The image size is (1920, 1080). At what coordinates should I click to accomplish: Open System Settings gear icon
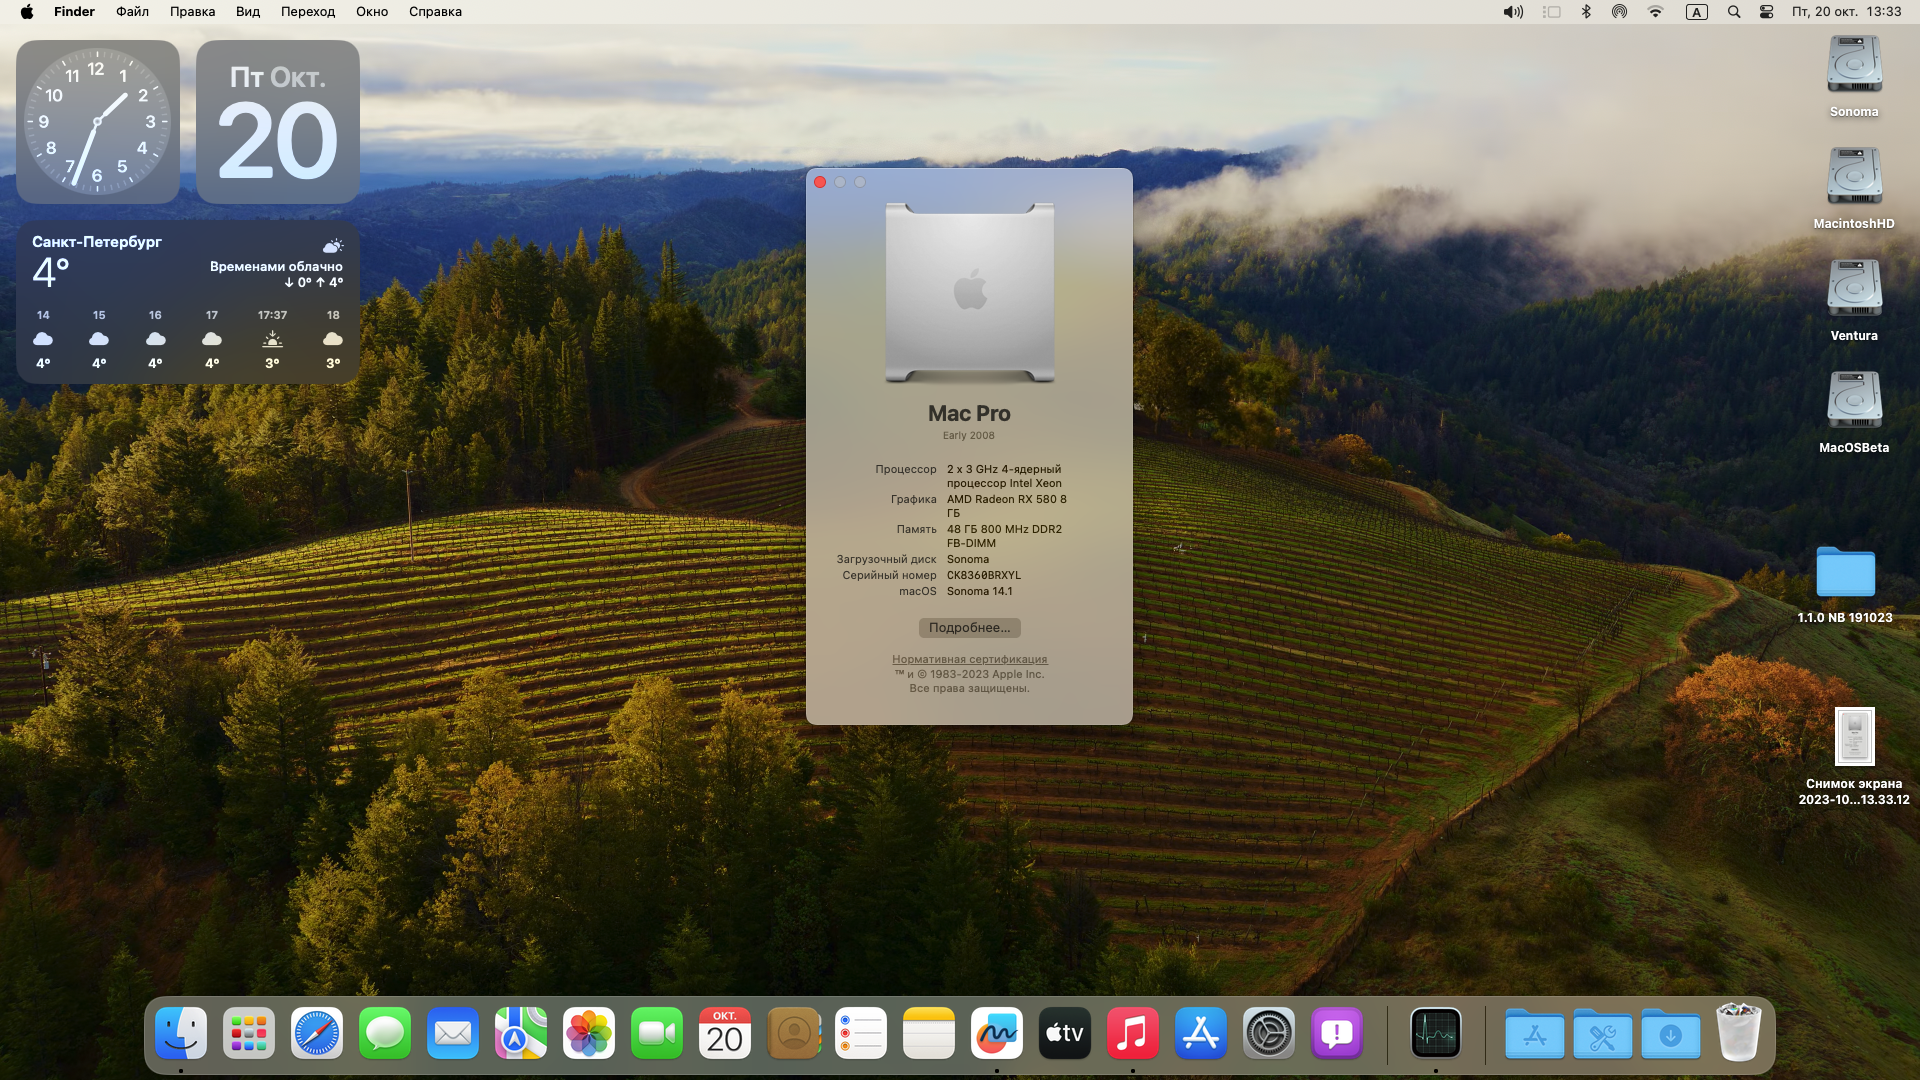coord(1269,1034)
